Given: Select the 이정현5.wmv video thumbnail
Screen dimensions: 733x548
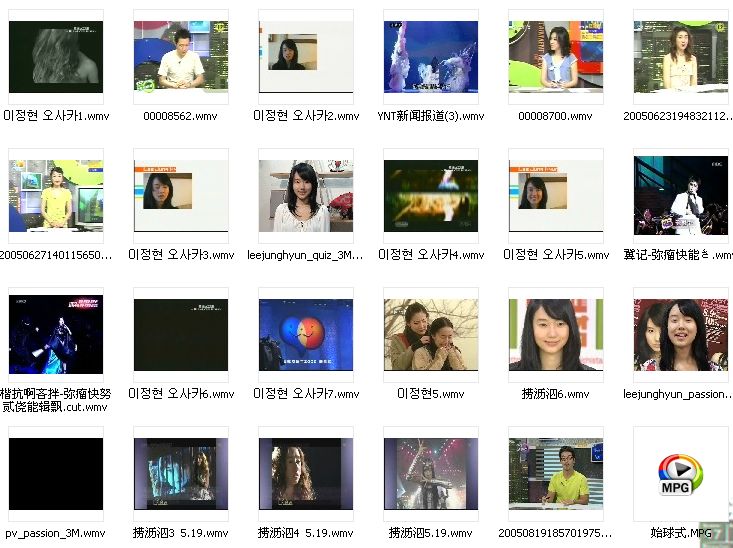Looking at the screenshot, I should coord(431,335).
